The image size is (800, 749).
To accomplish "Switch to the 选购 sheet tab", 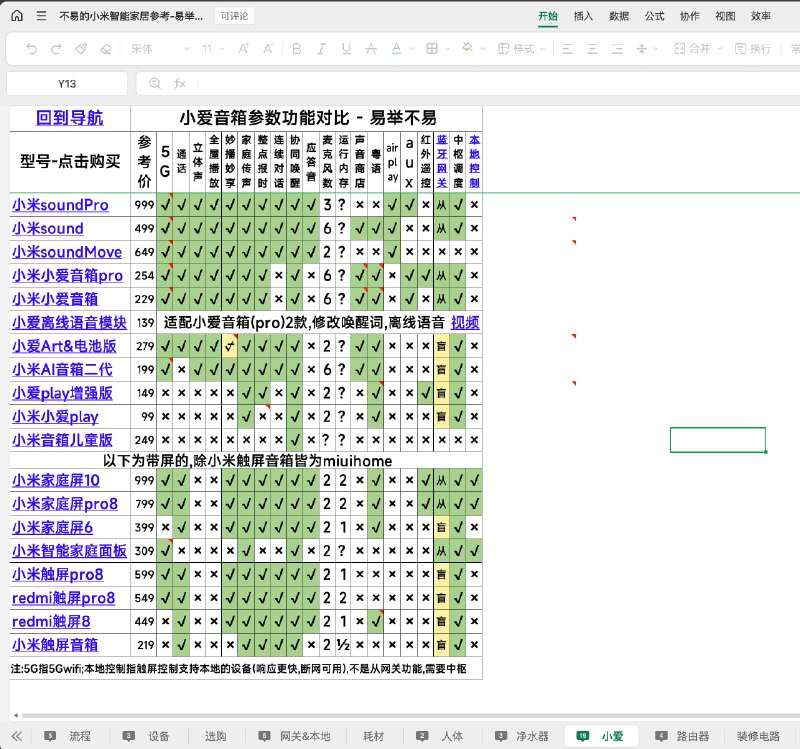I will [x=215, y=736].
